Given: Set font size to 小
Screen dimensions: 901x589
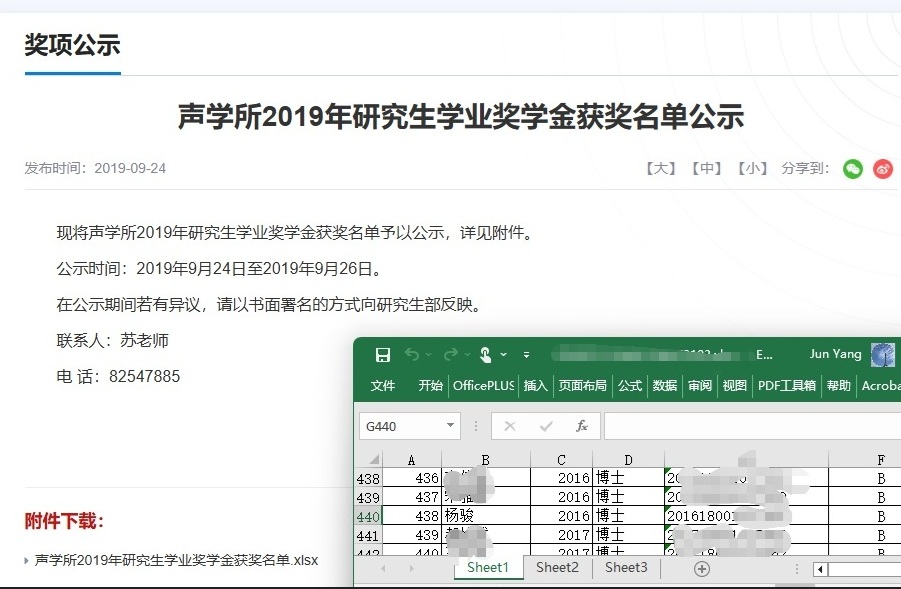Looking at the screenshot, I should 753,168.
